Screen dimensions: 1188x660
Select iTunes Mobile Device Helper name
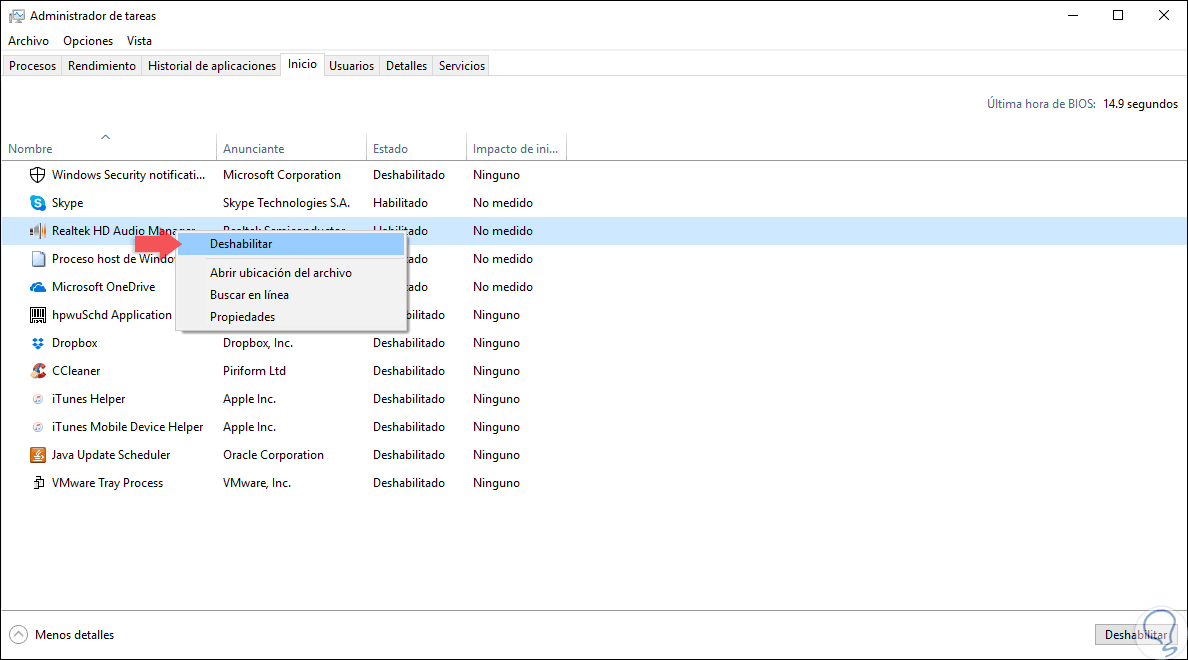127,427
